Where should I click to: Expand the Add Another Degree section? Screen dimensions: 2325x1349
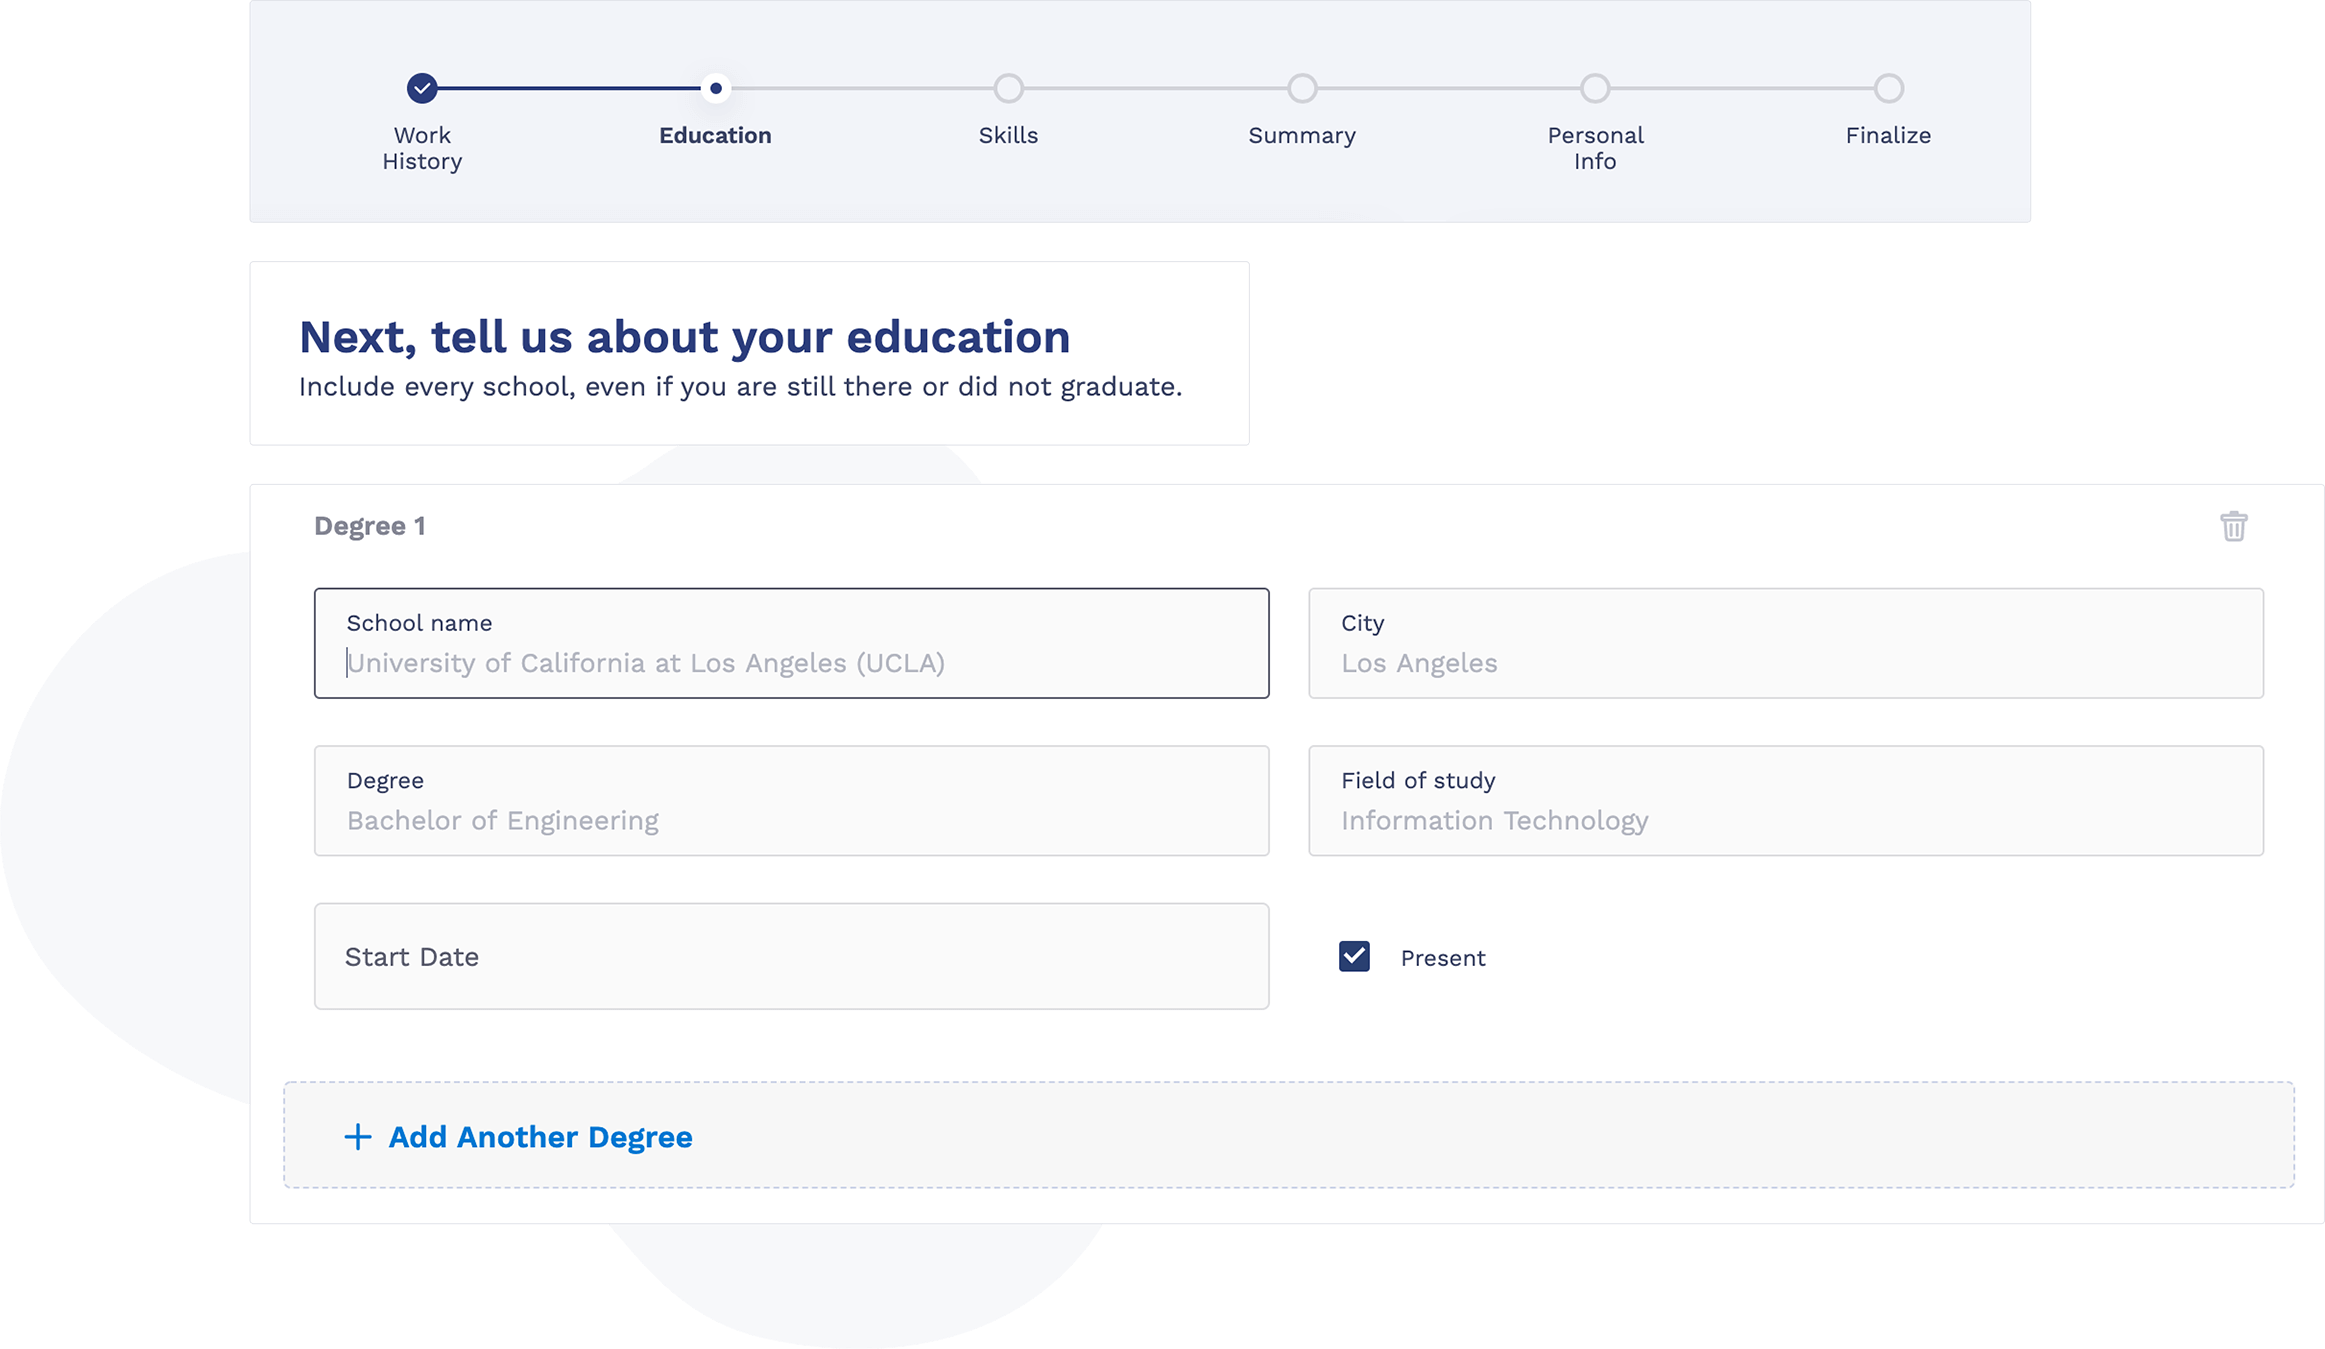514,1137
